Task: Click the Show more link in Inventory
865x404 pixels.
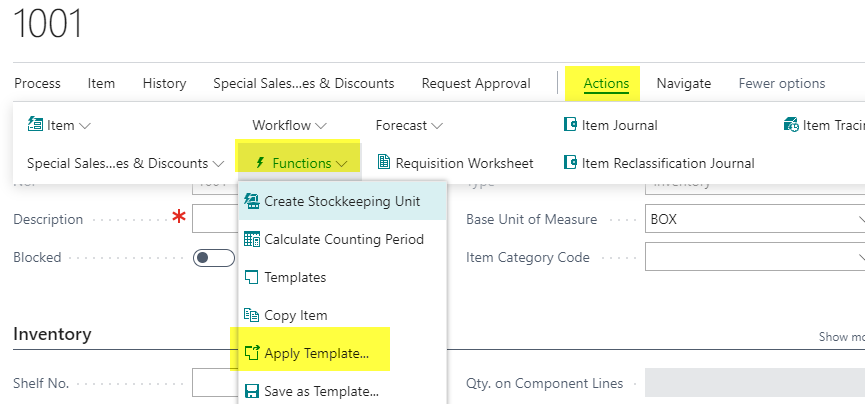Action: click(x=841, y=337)
